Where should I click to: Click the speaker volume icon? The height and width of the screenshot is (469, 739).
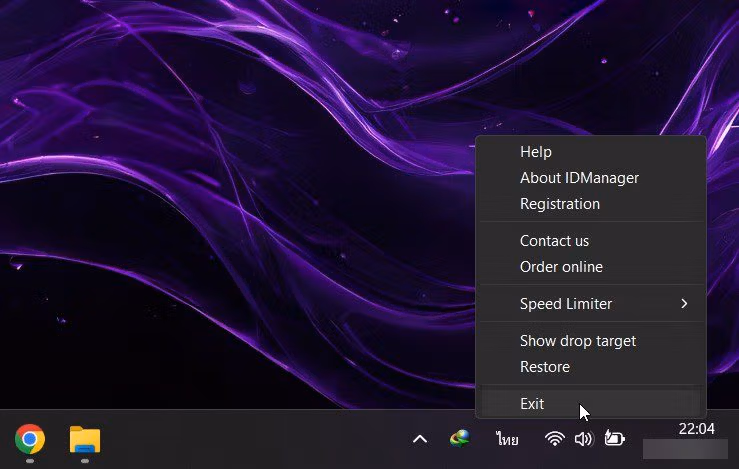pos(584,439)
